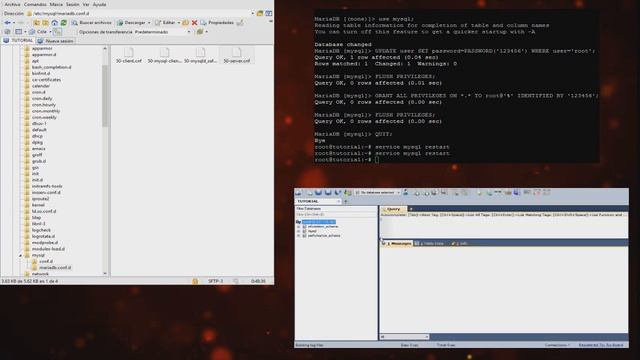Select the 50-server.cnf file

coord(237,55)
